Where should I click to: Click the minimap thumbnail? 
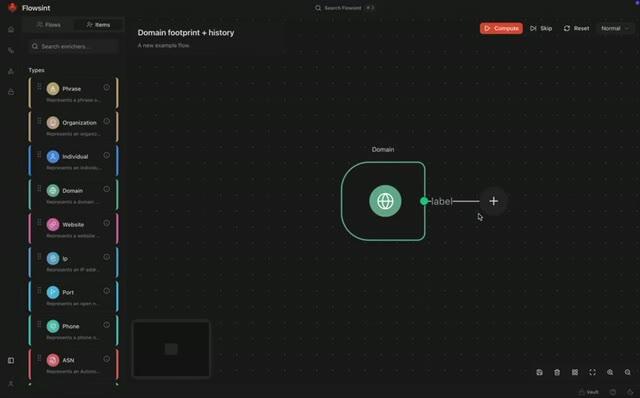[x=171, y=349]
